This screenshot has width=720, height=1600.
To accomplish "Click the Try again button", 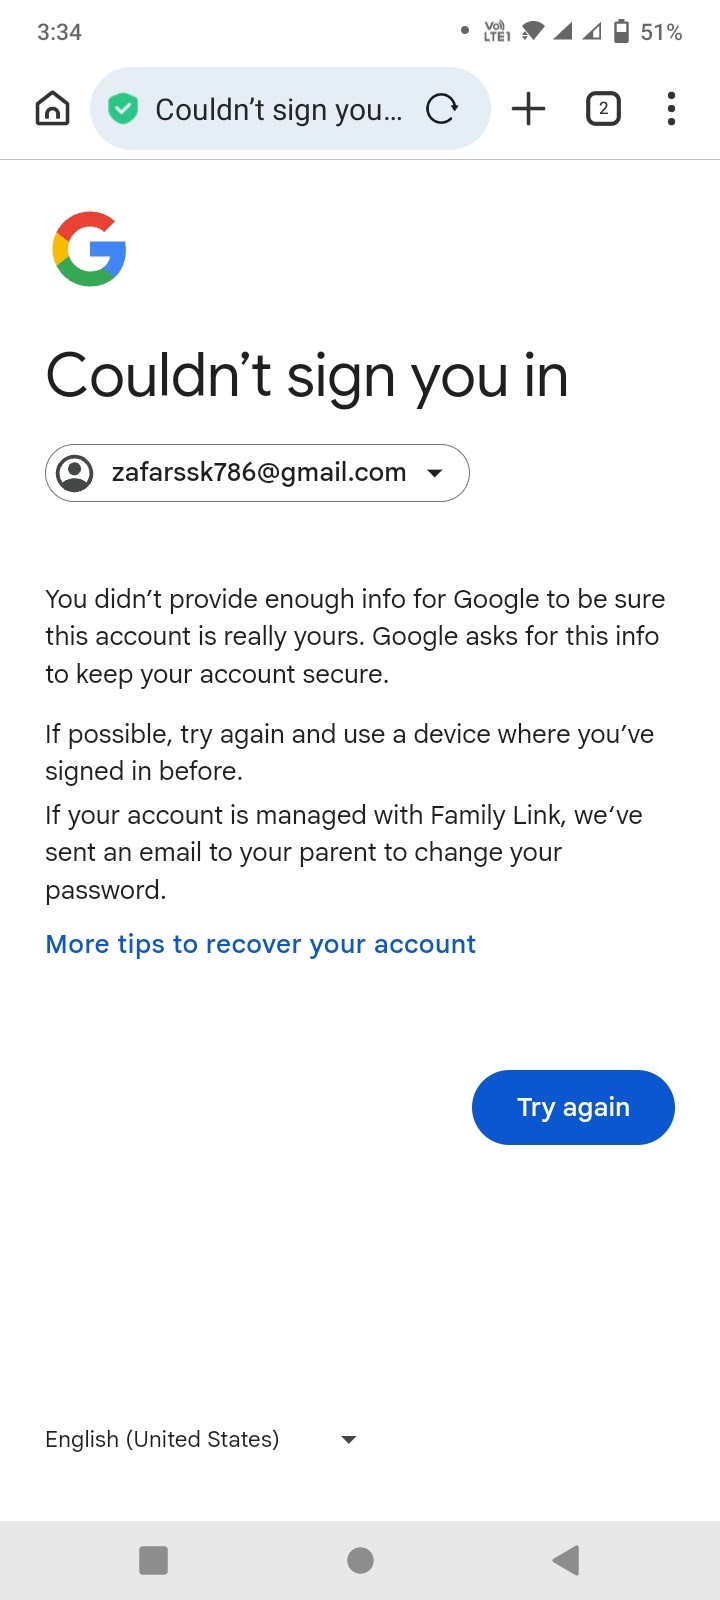I will coord(573,1107).
